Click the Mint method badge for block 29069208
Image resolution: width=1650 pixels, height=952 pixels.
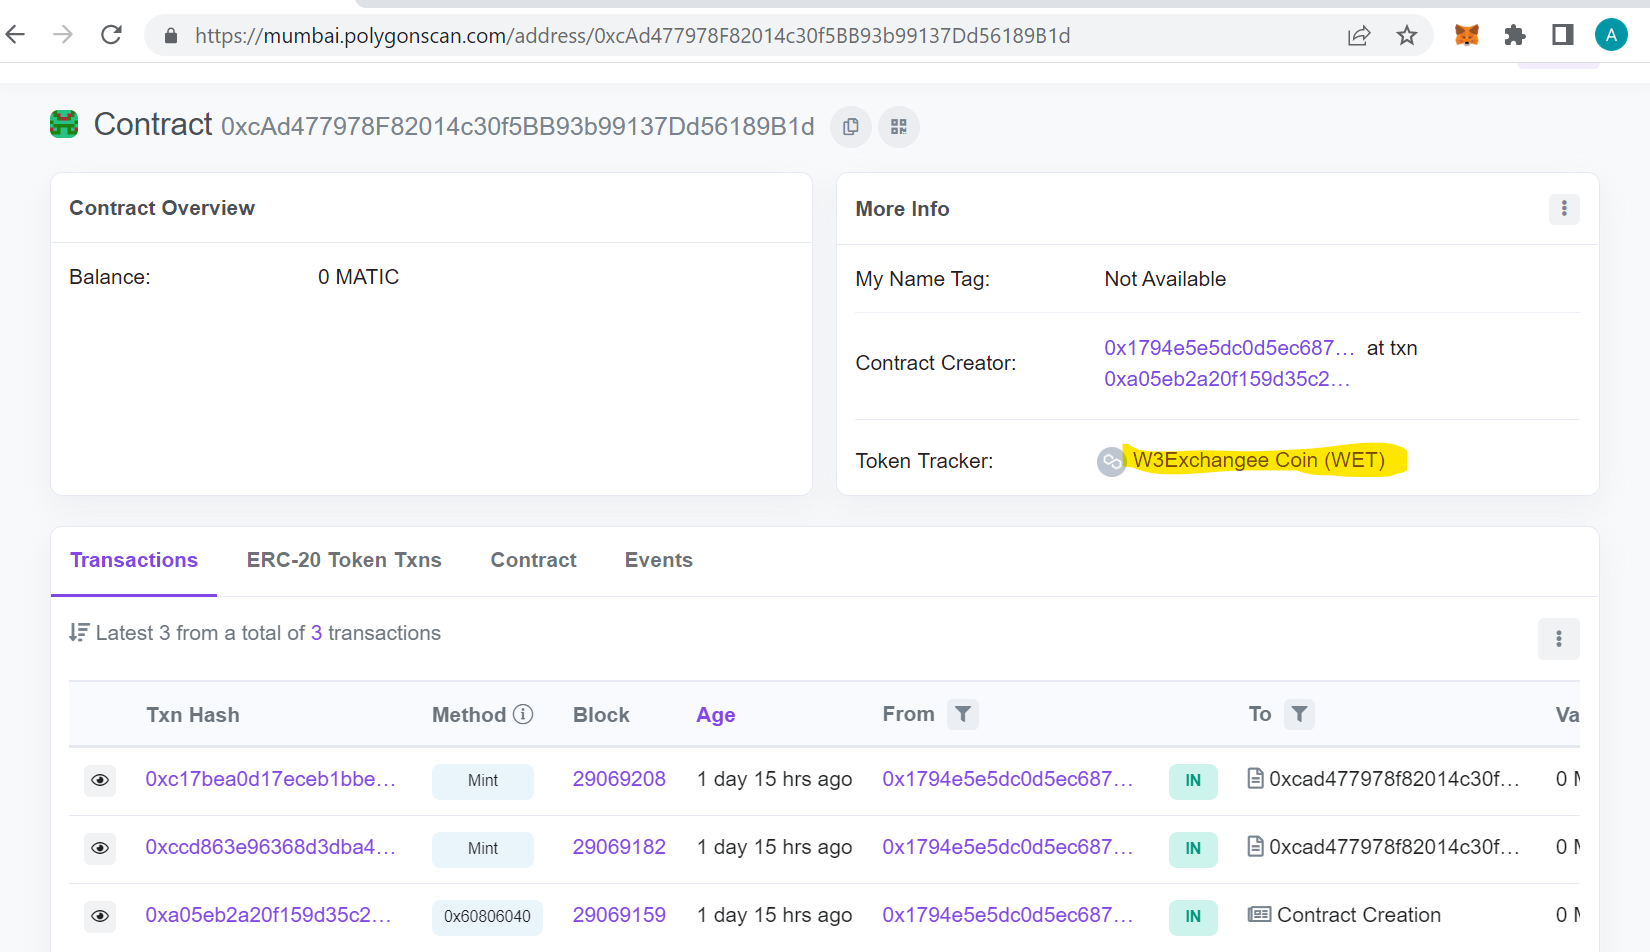click(x=483, y=781)
